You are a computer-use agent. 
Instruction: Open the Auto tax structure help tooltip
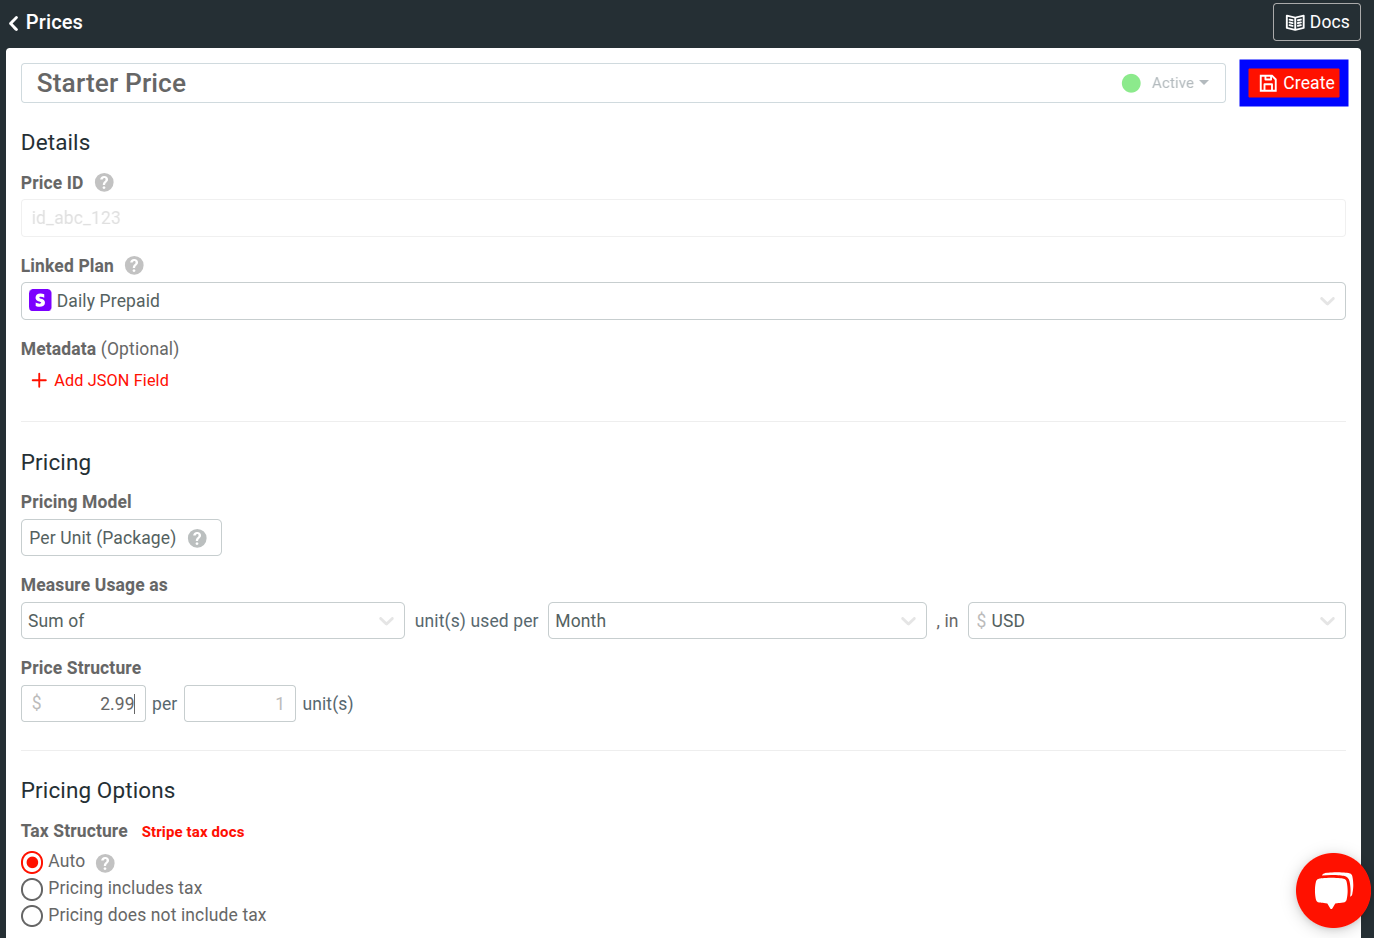[103, 861]
